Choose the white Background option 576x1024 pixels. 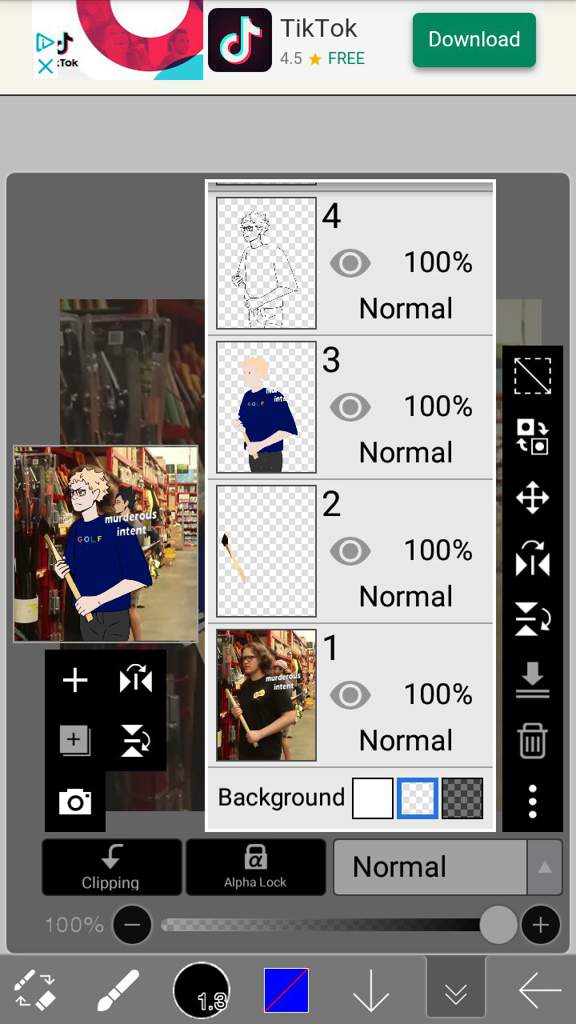click(373, 798)
